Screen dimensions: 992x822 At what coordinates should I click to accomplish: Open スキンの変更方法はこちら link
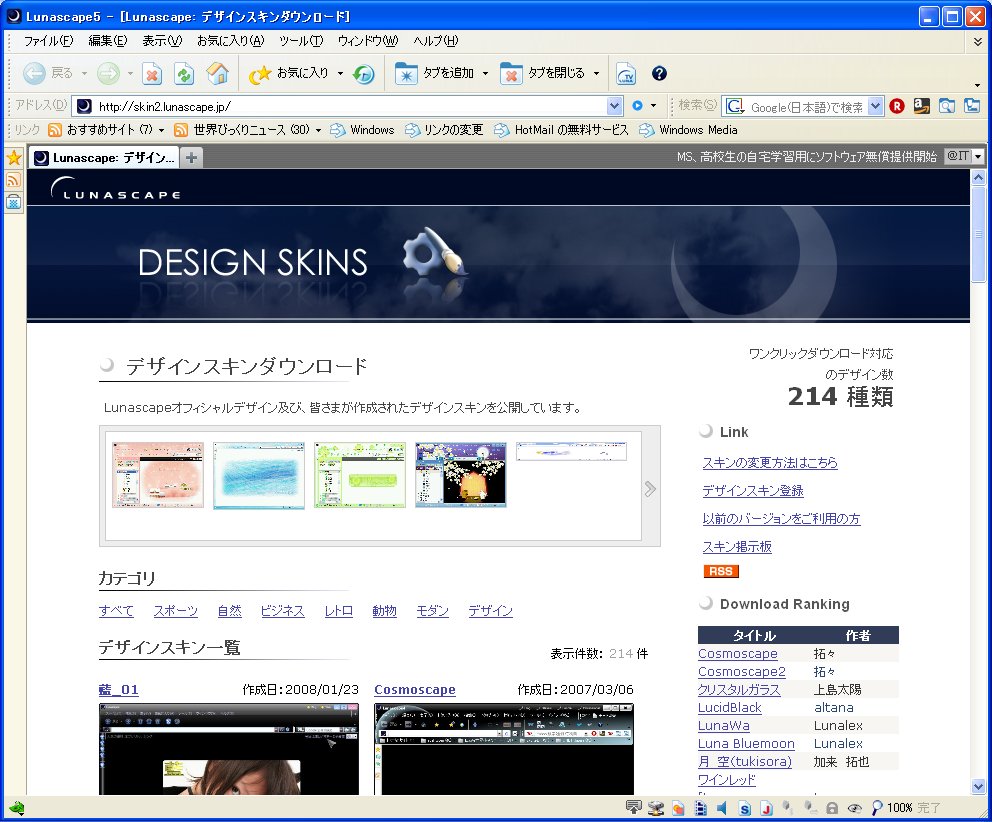coord(770,463)
